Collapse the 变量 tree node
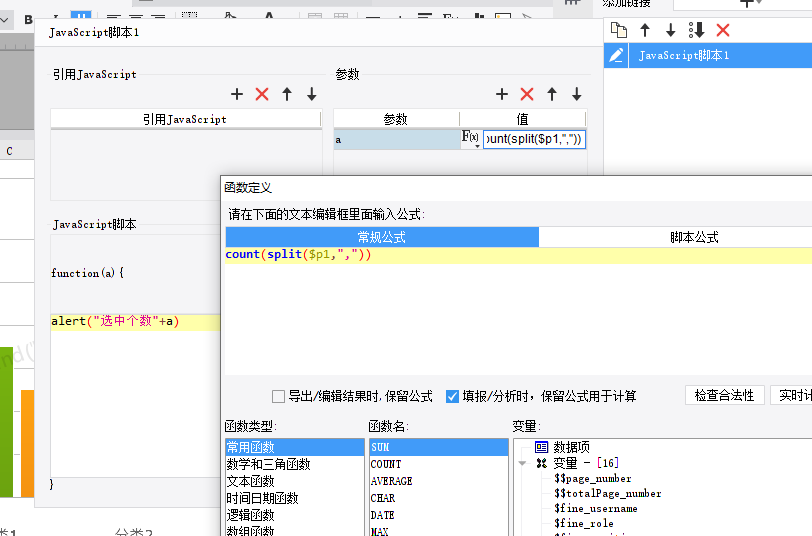 (523, 464)
